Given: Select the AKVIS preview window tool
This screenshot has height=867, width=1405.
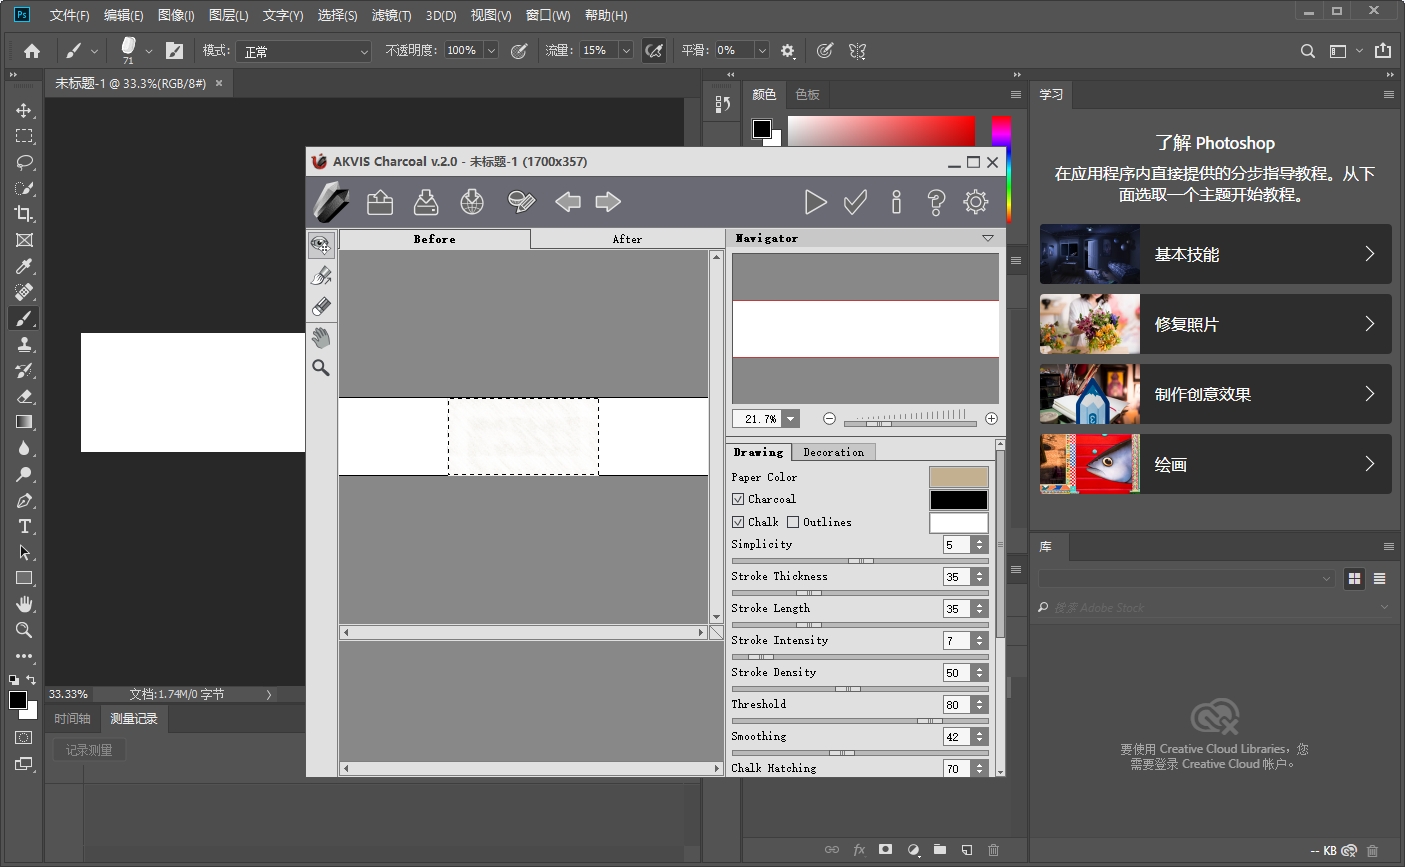Looking at the screenshot, I should [x=321, y=245].
